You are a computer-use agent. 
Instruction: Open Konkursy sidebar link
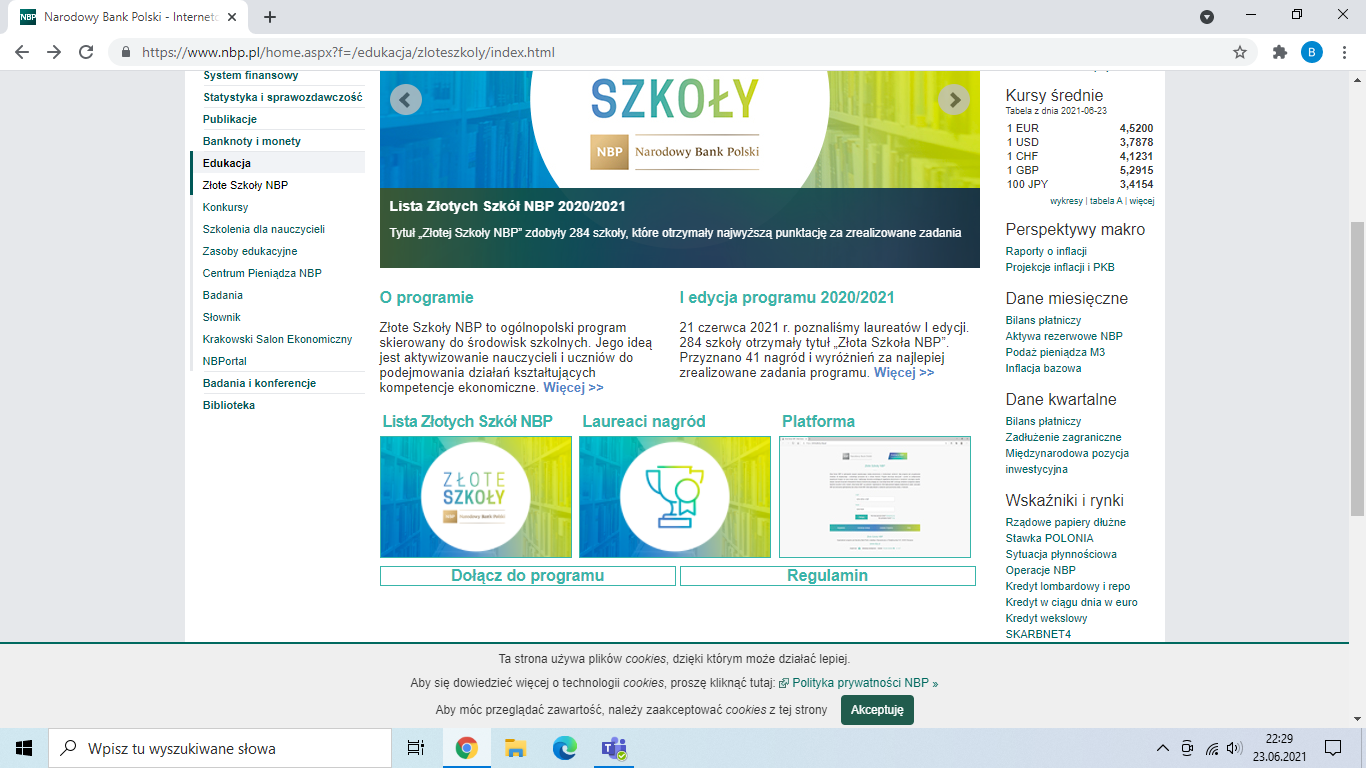coord(225,207)
